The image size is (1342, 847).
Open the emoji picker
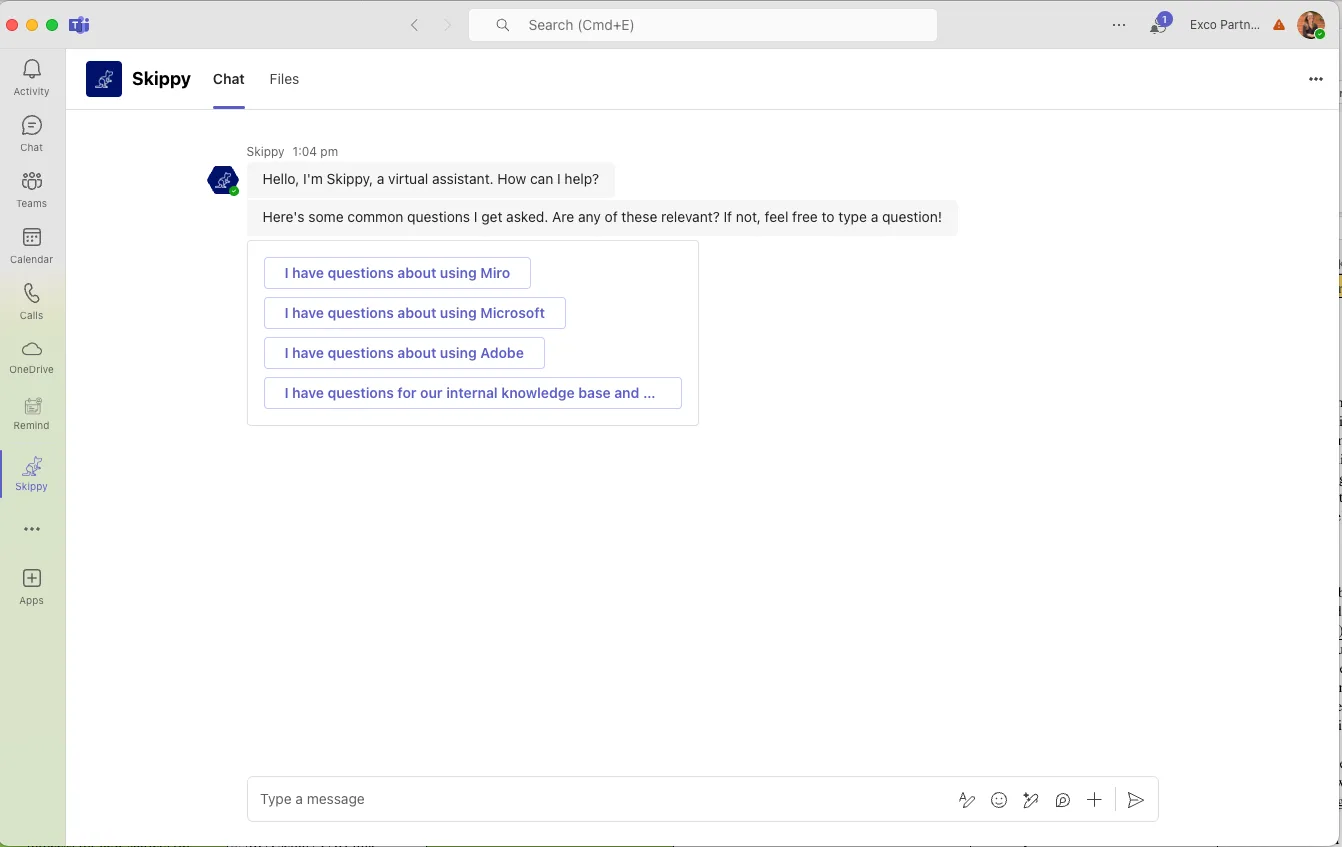[999, 800]
